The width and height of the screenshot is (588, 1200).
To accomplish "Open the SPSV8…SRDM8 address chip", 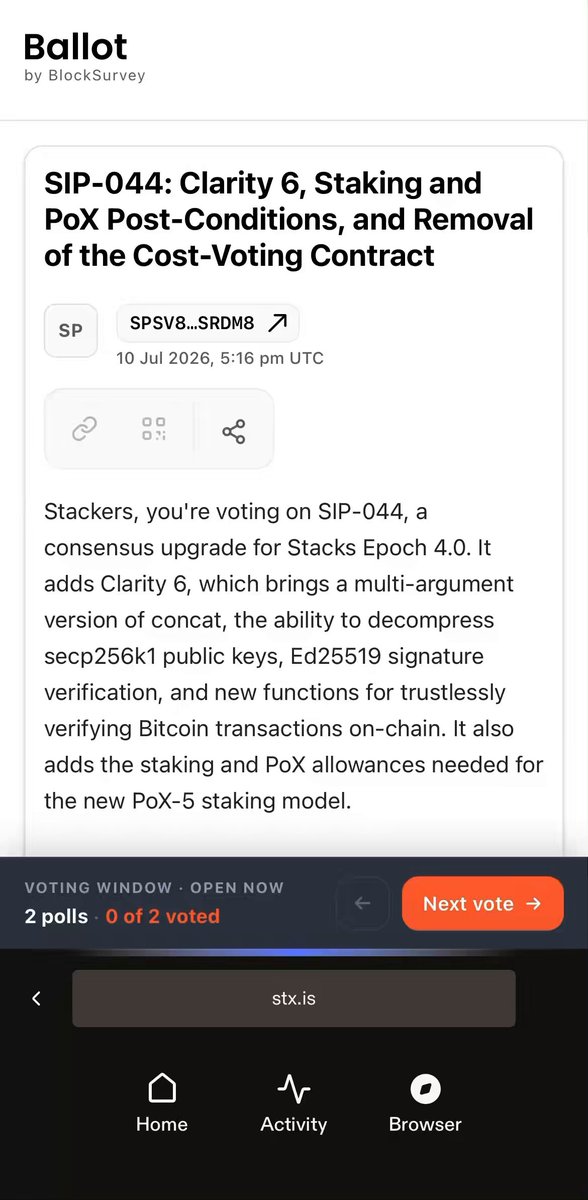I will point(208,323).
